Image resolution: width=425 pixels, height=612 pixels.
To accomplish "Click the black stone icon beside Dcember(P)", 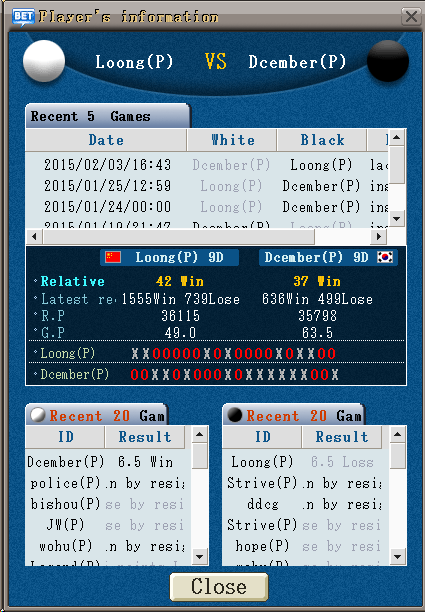I will click(388, 61).
